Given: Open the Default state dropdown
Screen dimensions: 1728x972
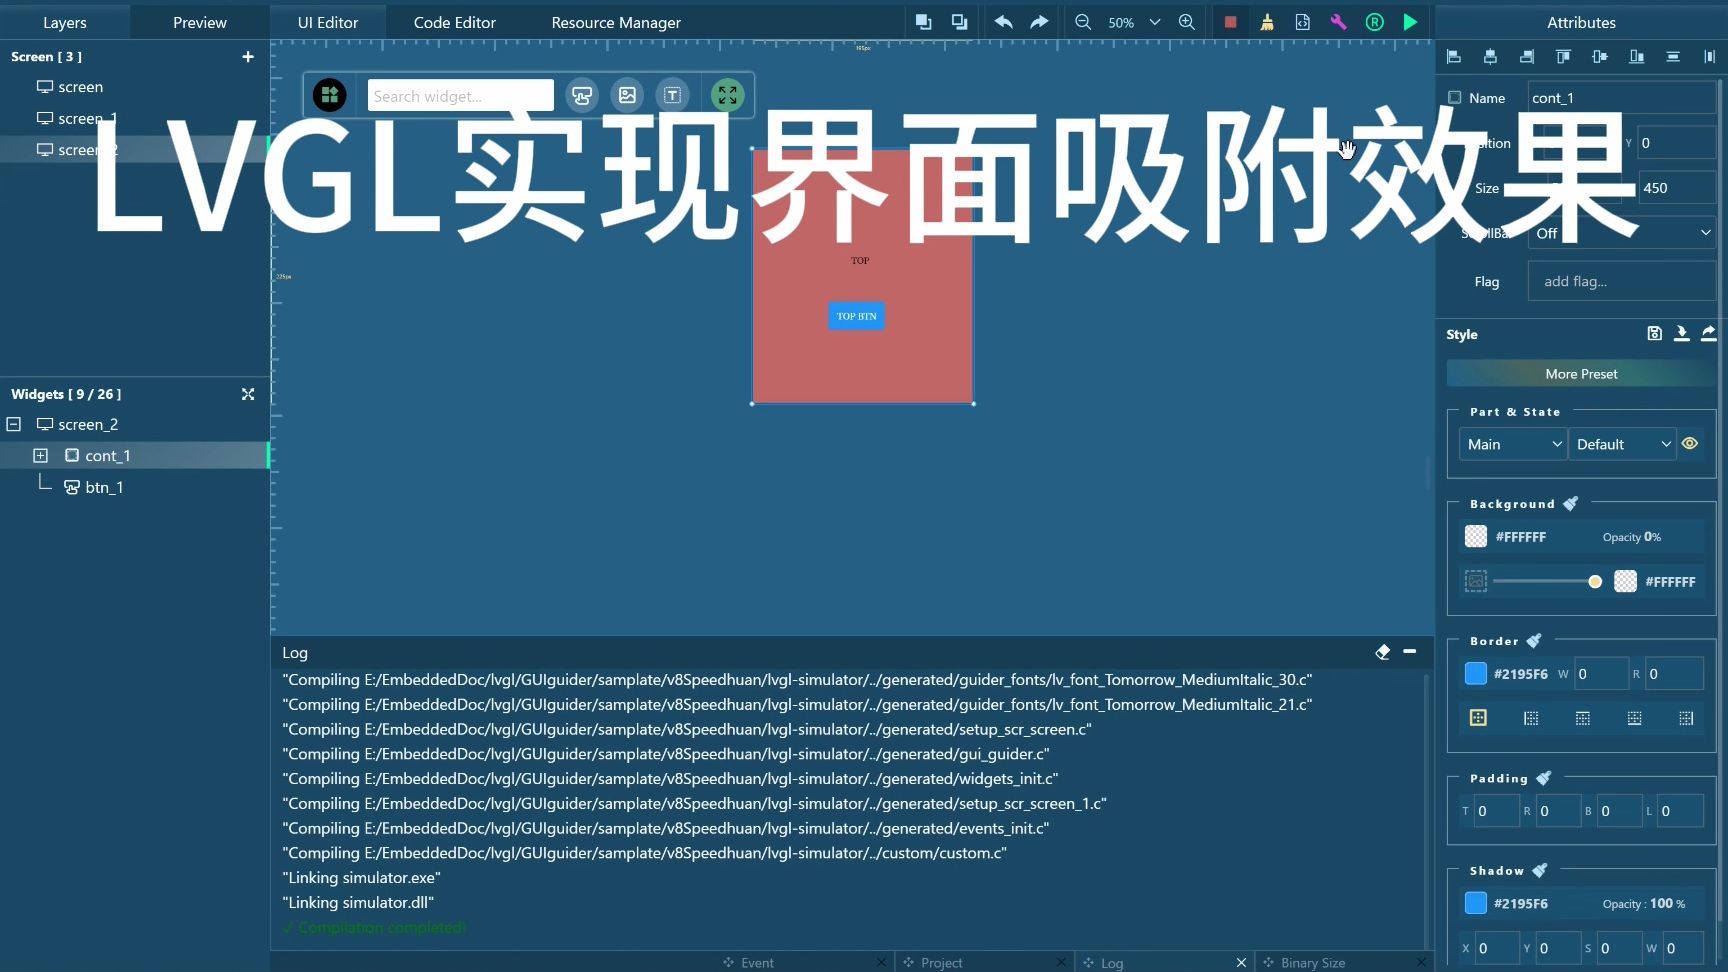Looking at the screenshot, I should coord(1621,444).
